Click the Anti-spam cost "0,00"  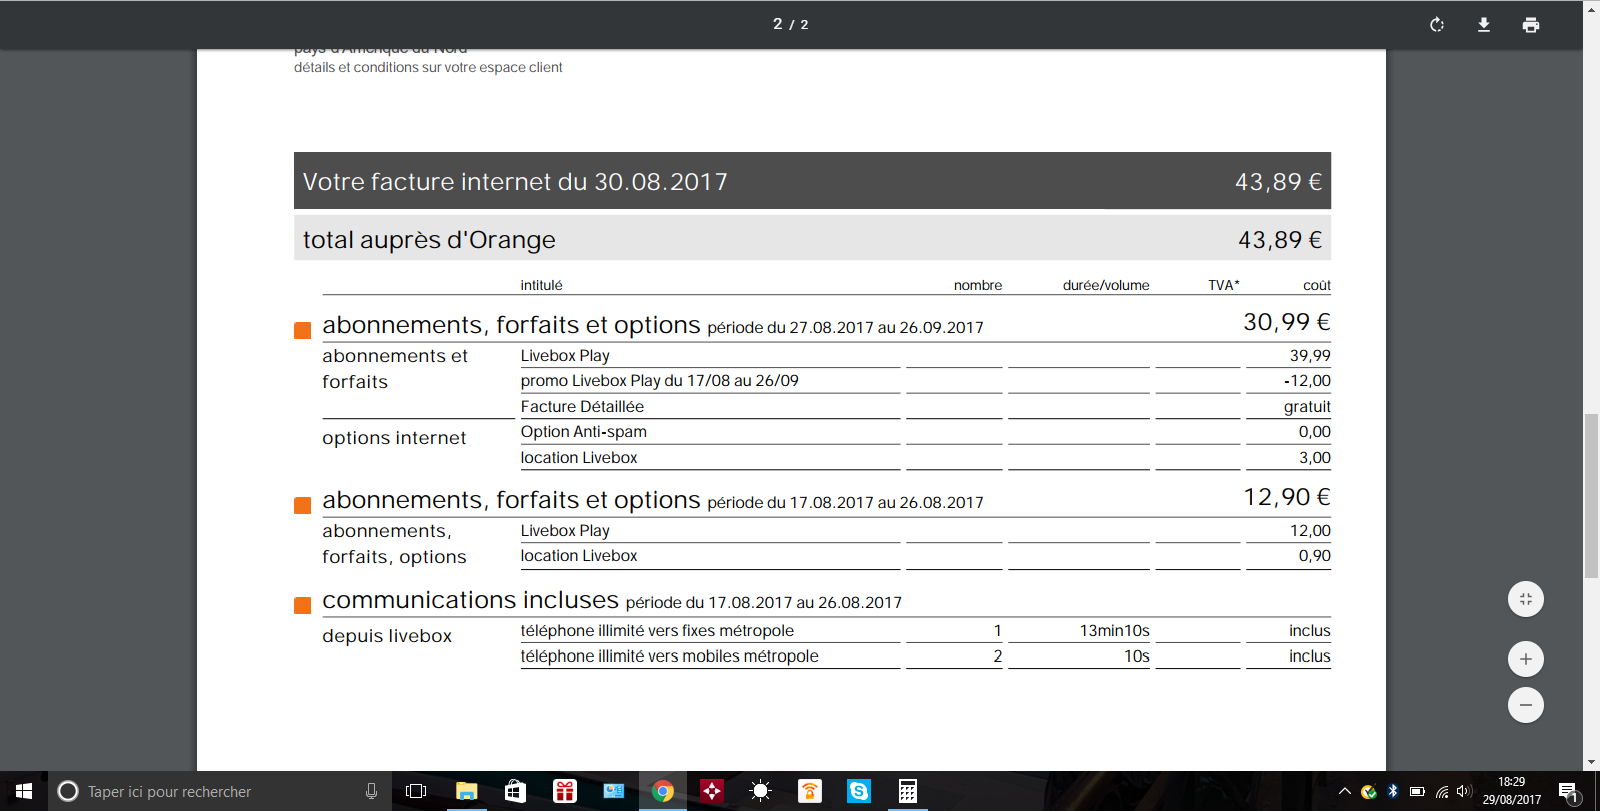pyautogui.click(x=1315, y=432)
